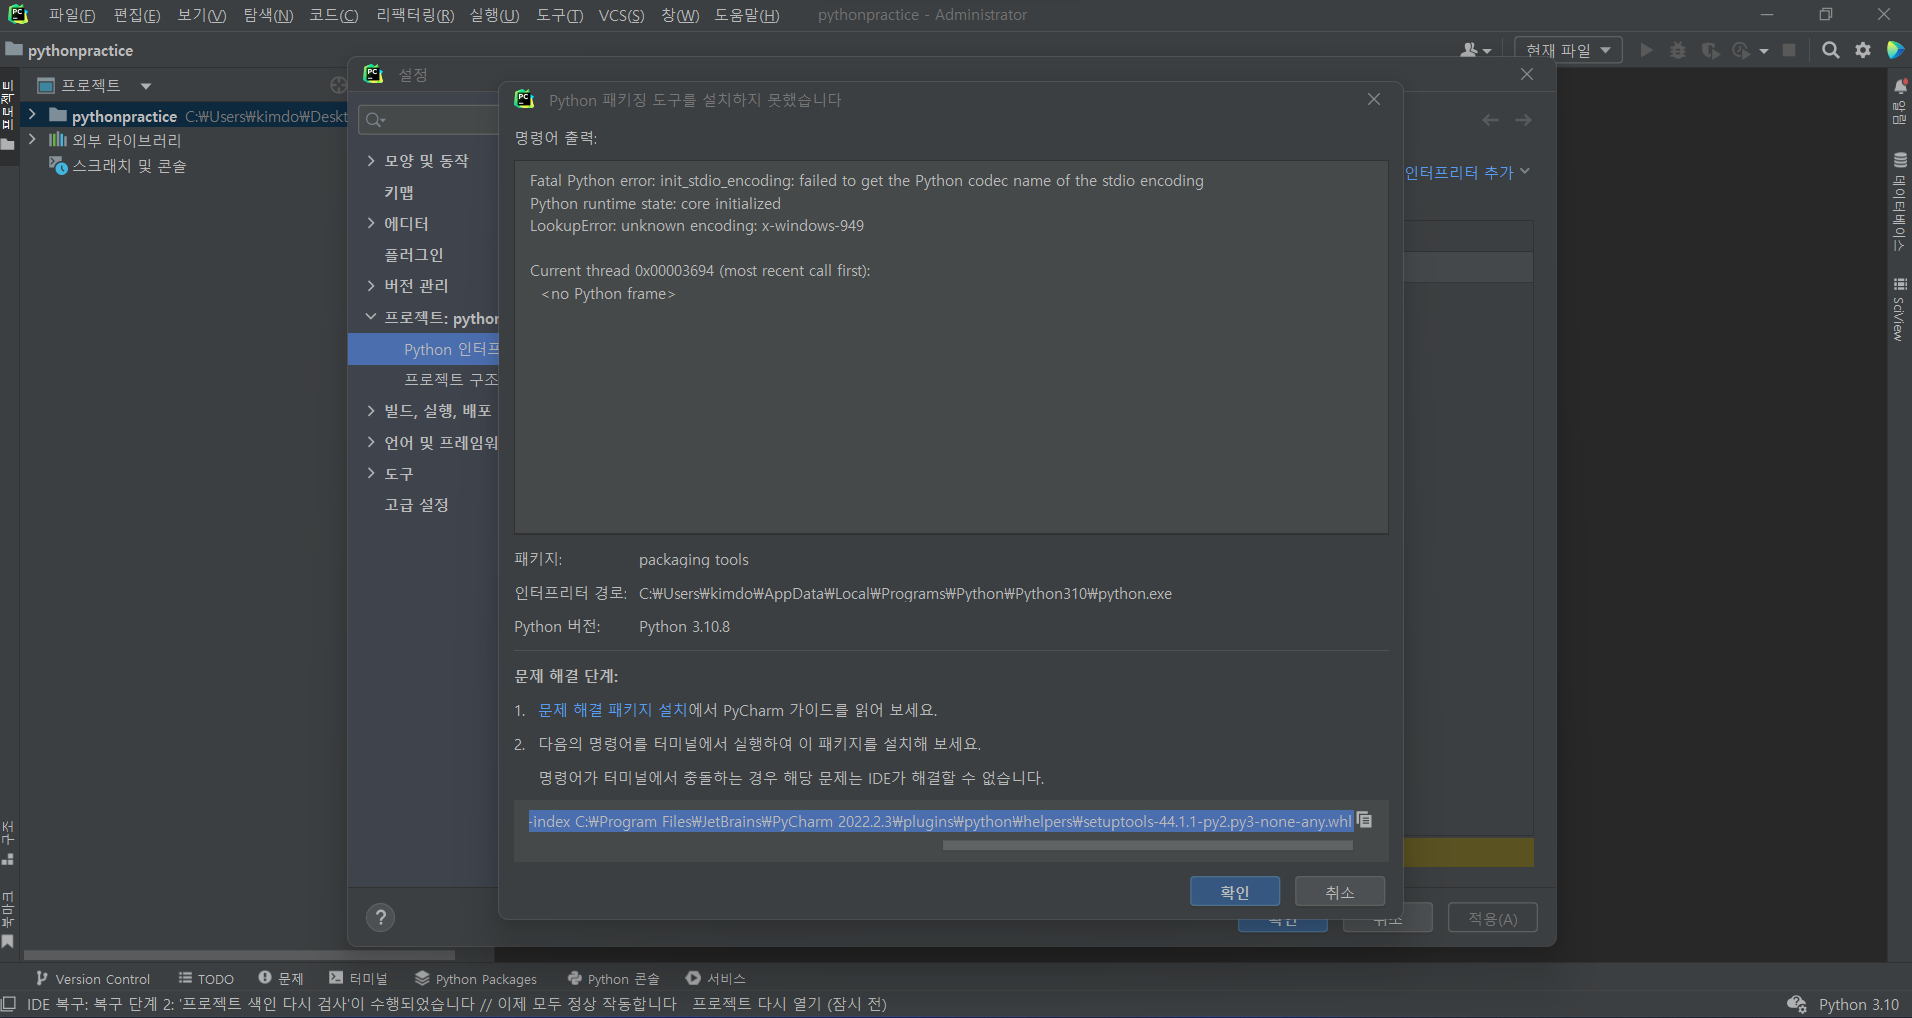Image resolution: width=1912 pixels, height=1018 pixels.
Task: Open the Python 콘솔 tool window tab
Action: 614,979
